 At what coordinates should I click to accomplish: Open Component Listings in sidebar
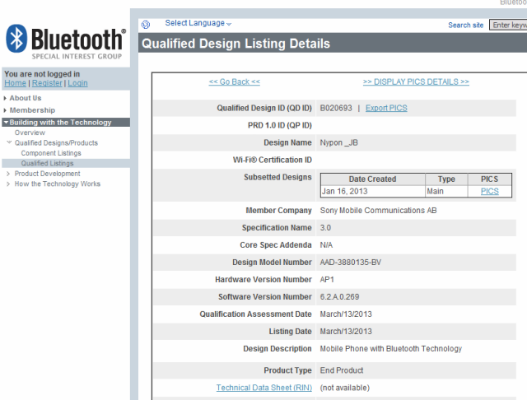(51, 153)
